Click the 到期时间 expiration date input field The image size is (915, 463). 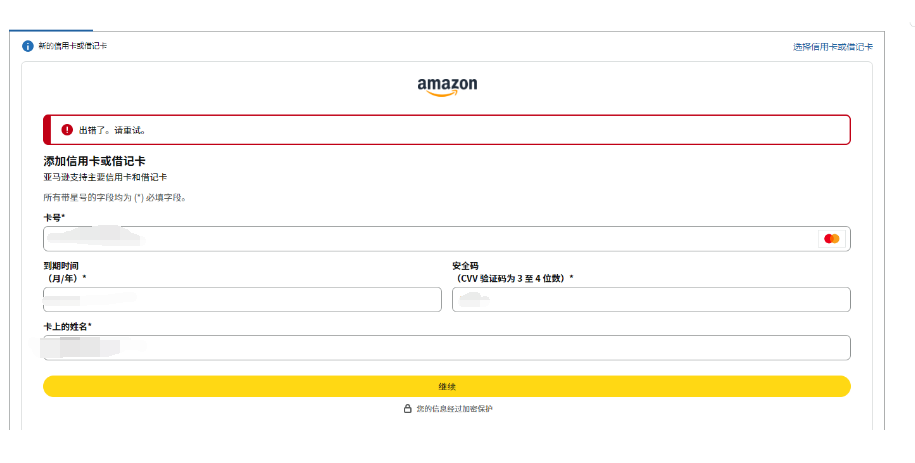pyautogui.click(x=242, y=300)
